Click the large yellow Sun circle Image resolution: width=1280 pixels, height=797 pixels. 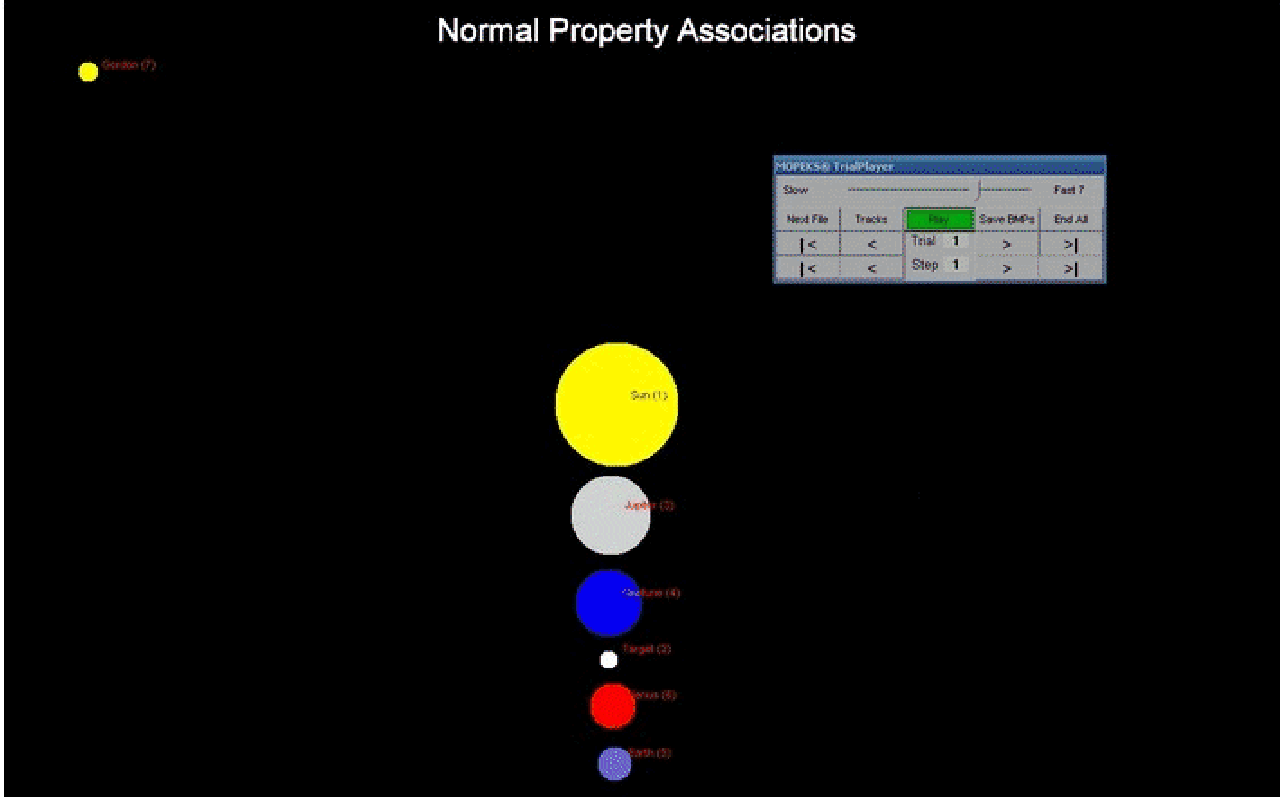click(616, 404)
